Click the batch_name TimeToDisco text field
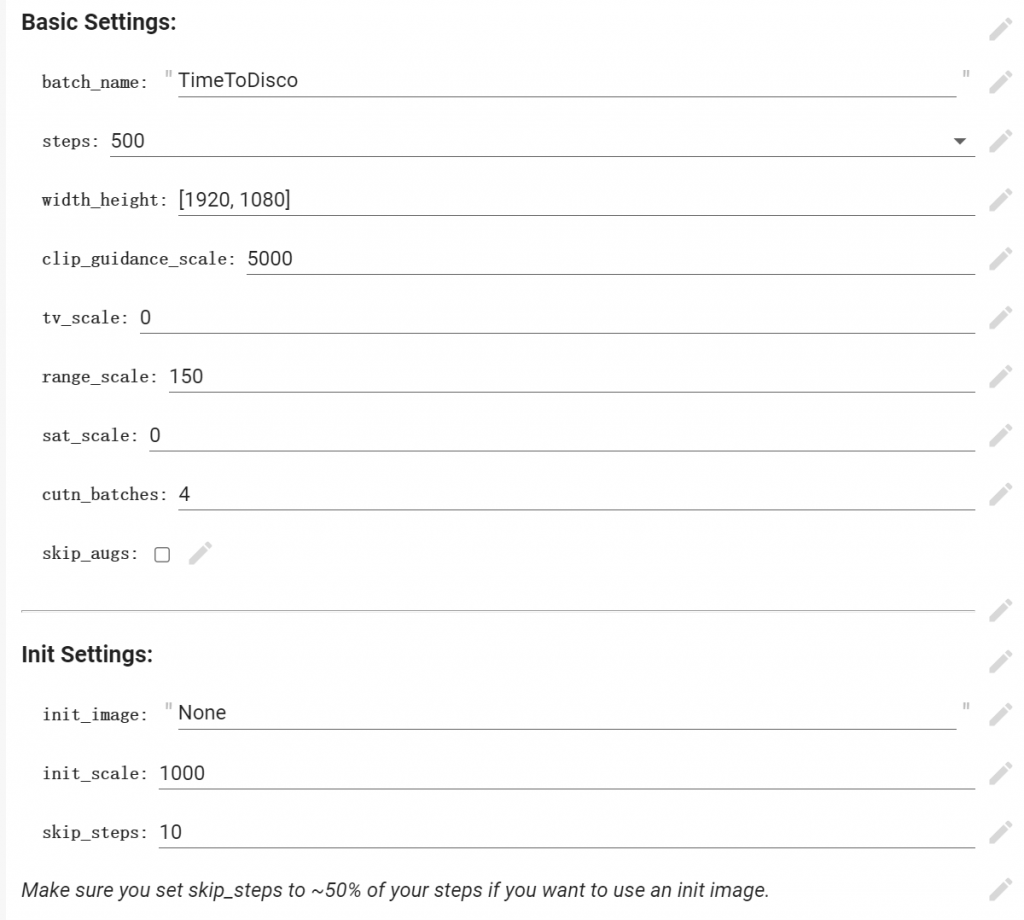 pyautogui.click(x=567, y=81)
